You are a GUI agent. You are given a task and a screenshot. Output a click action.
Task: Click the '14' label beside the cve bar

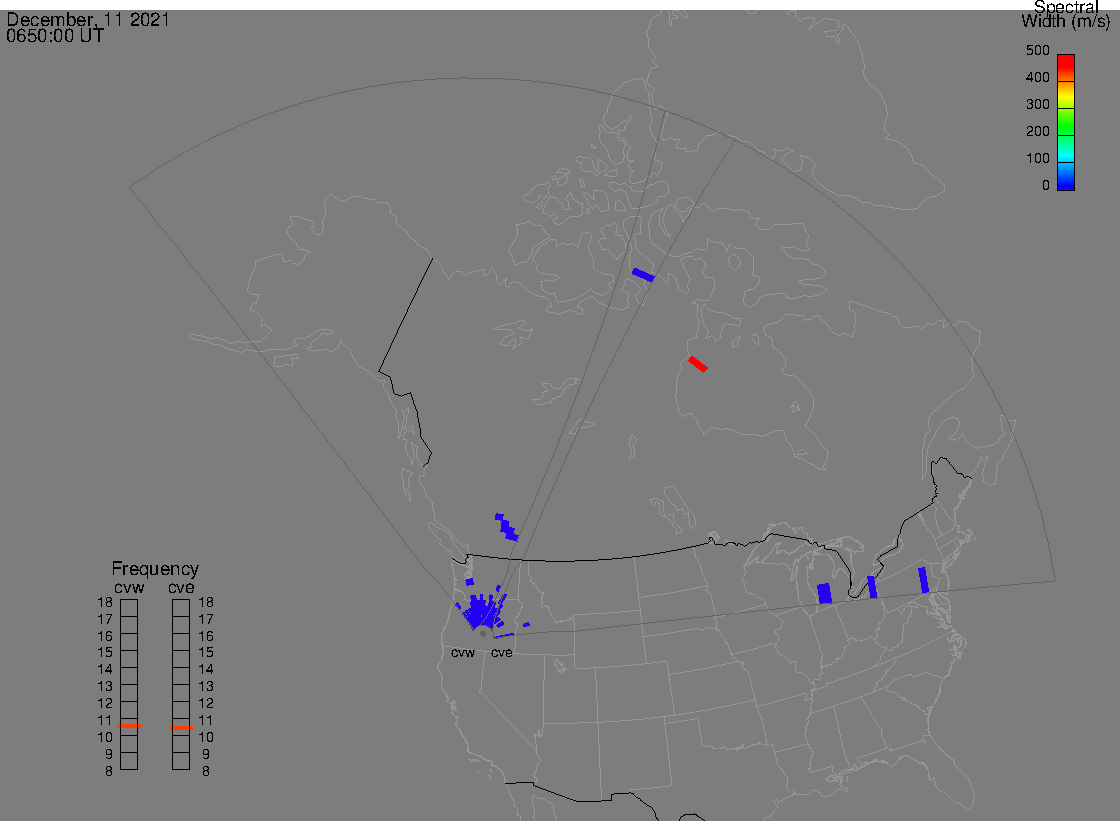point(206,670)
